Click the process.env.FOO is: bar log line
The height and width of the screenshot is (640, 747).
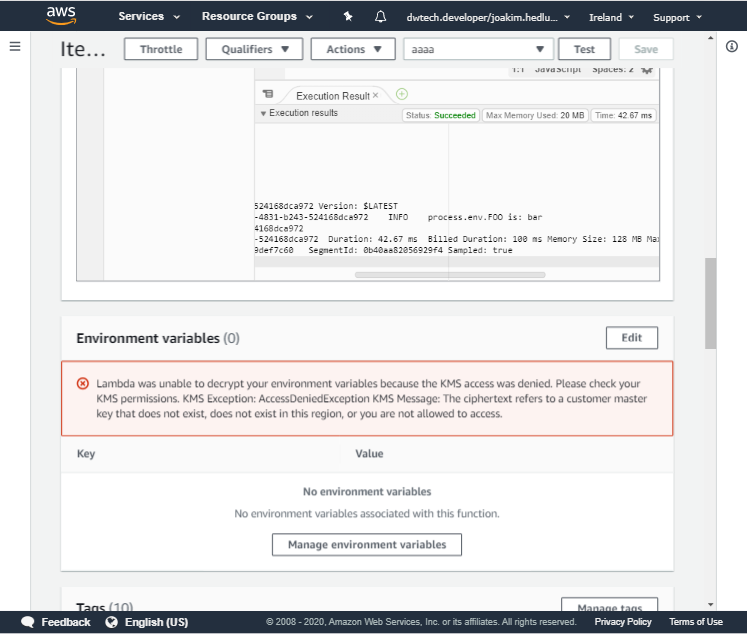[x=485, y=217]
